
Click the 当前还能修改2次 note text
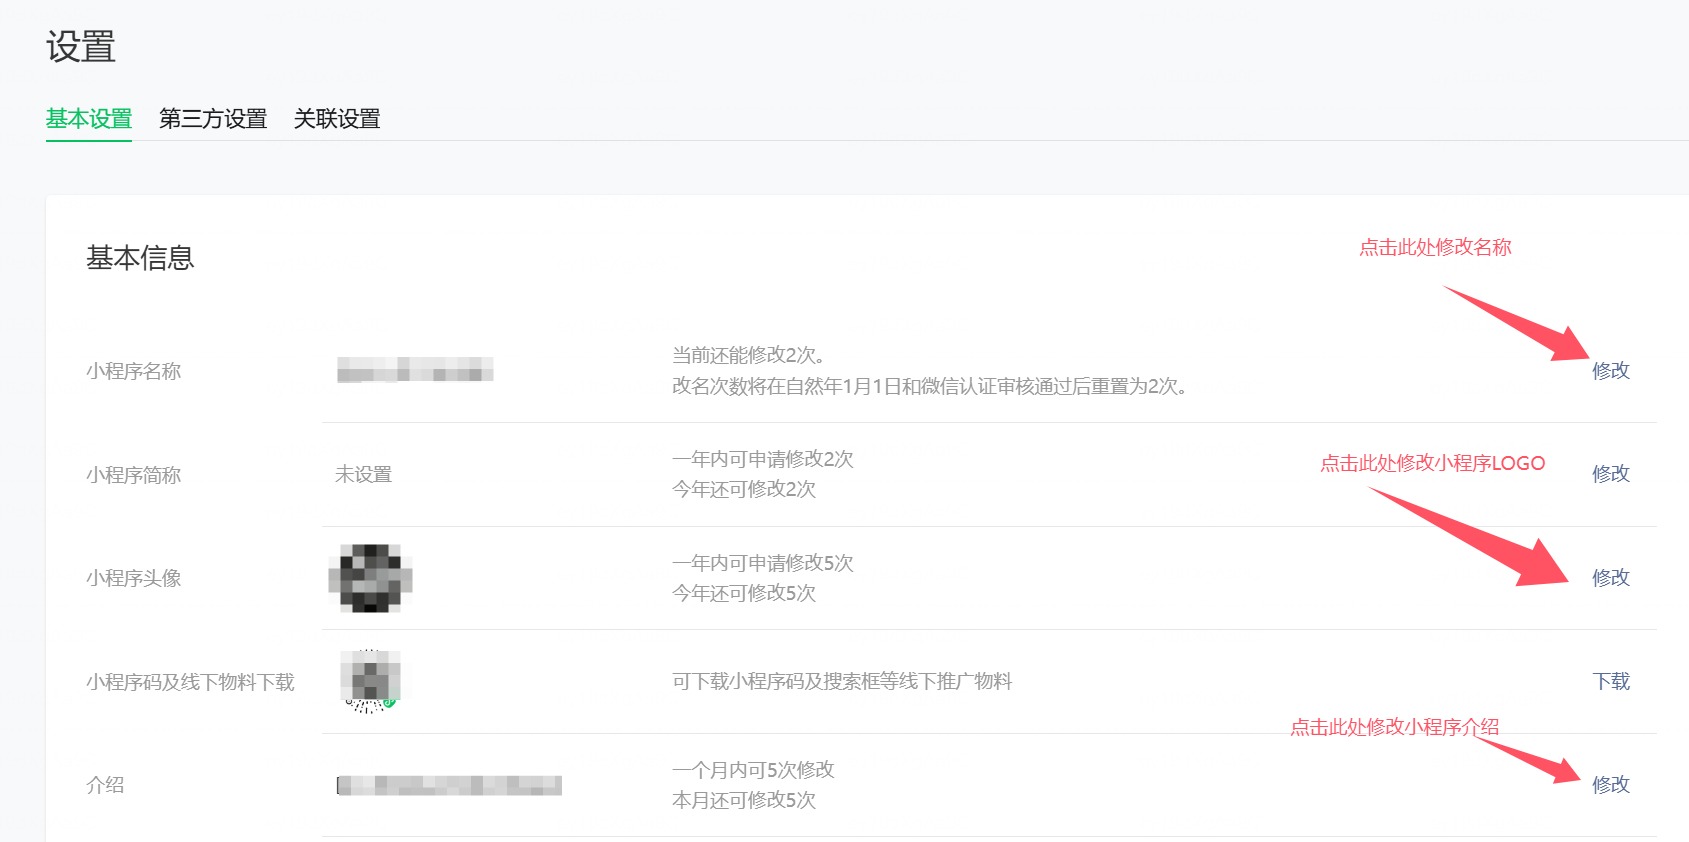pyautogui.click(x=748, y=355)
